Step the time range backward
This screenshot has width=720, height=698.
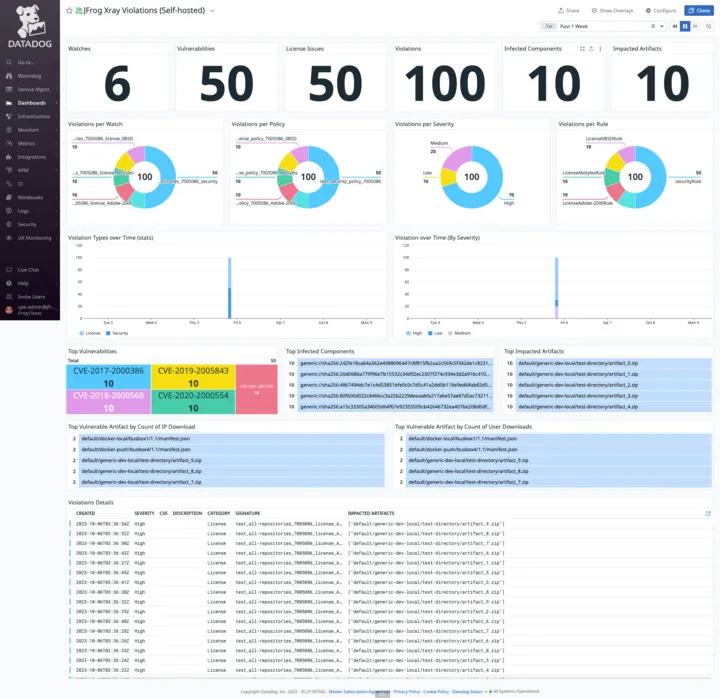pyautogui.click(x=675, y=26)
